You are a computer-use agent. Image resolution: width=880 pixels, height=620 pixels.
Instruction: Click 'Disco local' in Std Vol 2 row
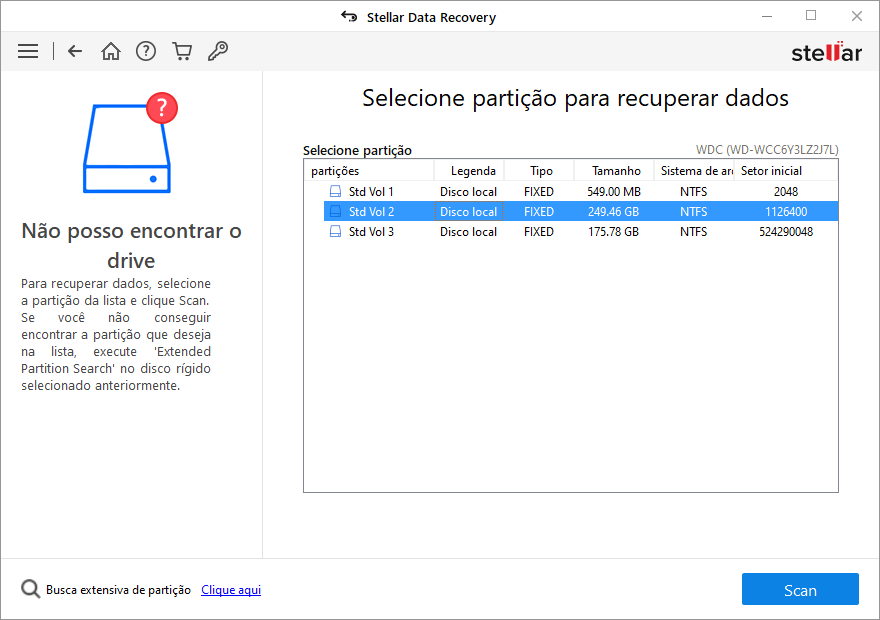469,212
